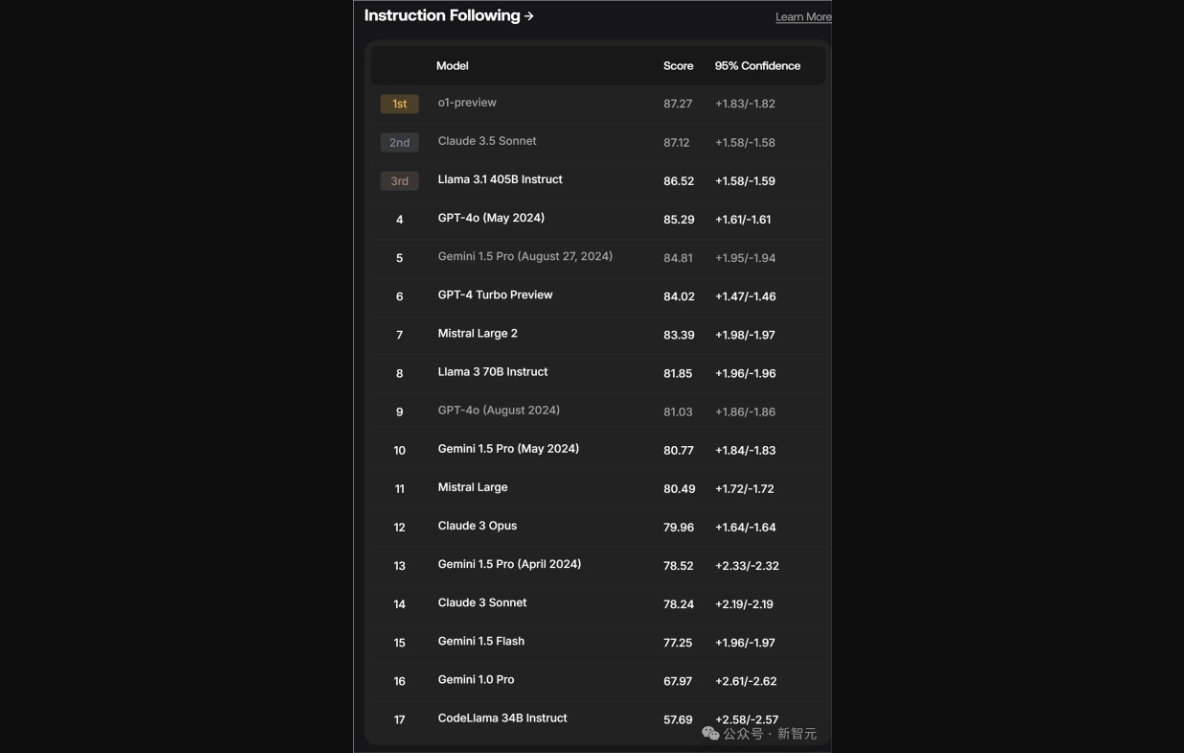Click the GPT-4 Turbo Preview entry

click(x=495, y=295)
